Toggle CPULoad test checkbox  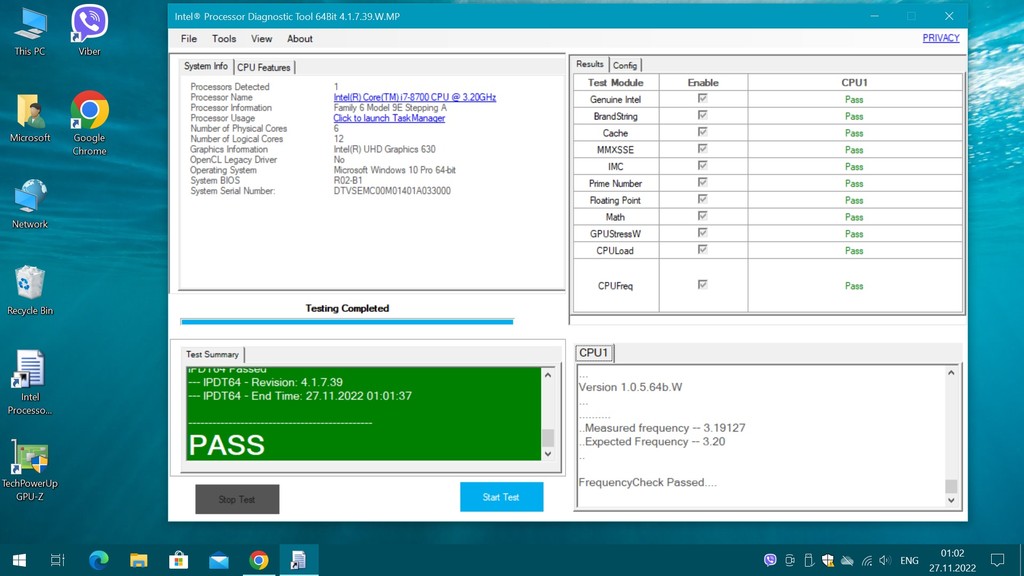click(703, 250)
